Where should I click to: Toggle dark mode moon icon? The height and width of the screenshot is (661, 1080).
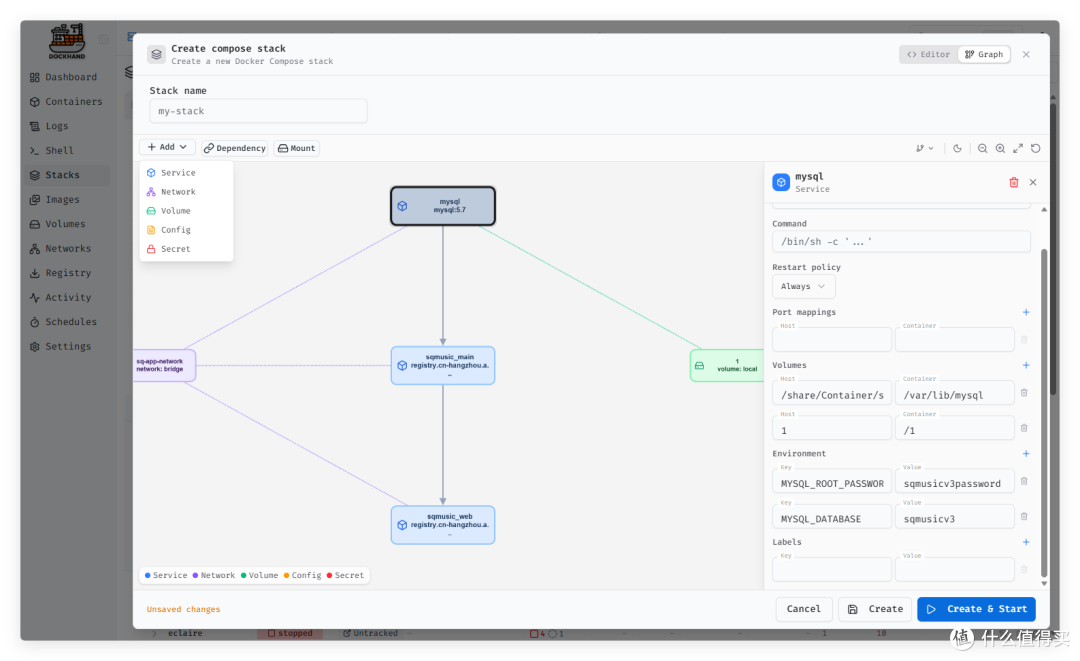pyautogui.click(x=957, y=148)
